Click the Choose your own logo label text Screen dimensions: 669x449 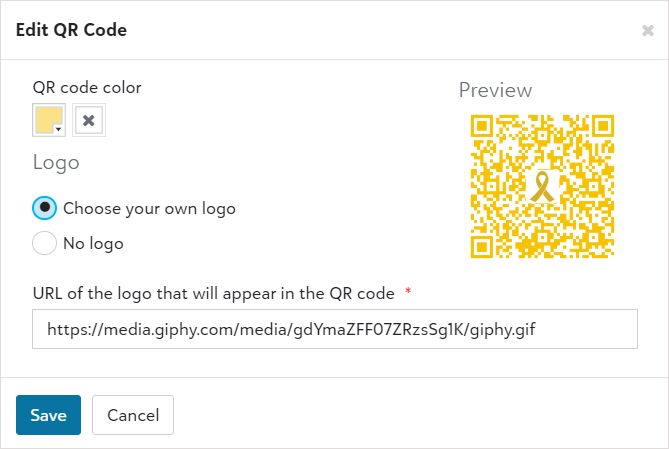pyautogui.click(x=149, y=208)
